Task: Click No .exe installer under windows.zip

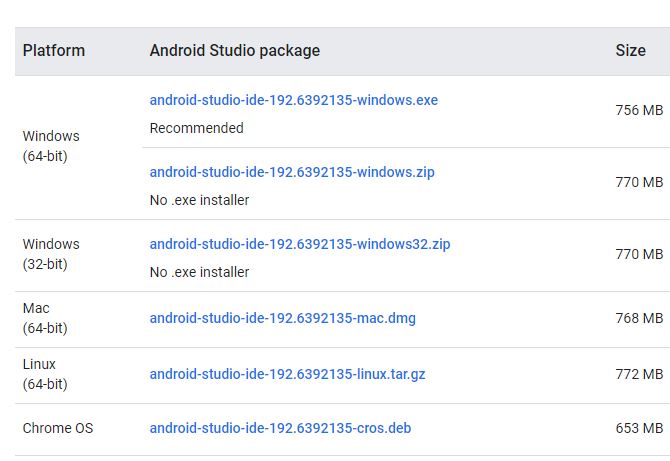Action: pos(199,200)
